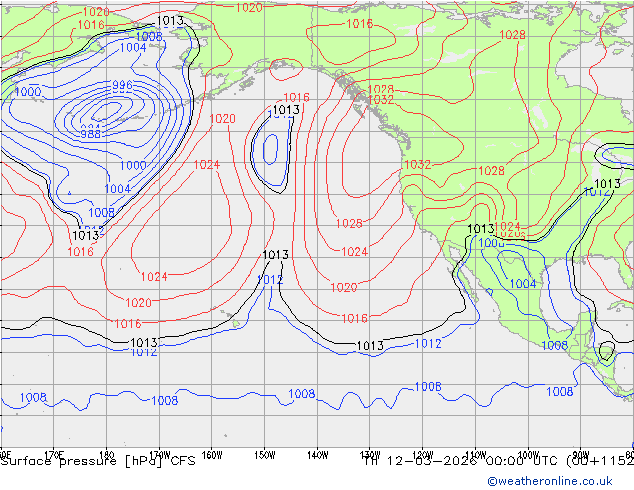Click the 1016 isobar label over Alaska
Image resolution: width=634 pixels, height=490 pixels.
[x=359, y=23]
